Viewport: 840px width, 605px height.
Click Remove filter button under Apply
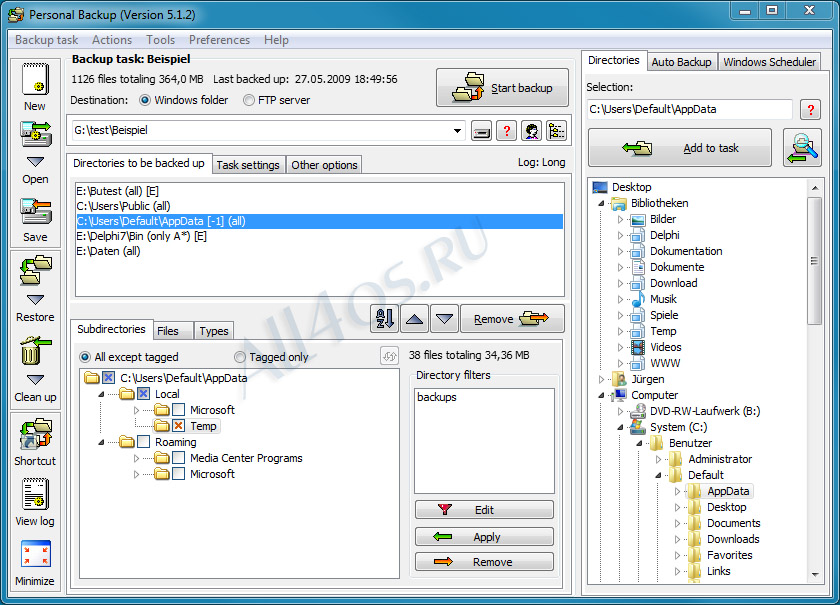[x=484, y=562]
